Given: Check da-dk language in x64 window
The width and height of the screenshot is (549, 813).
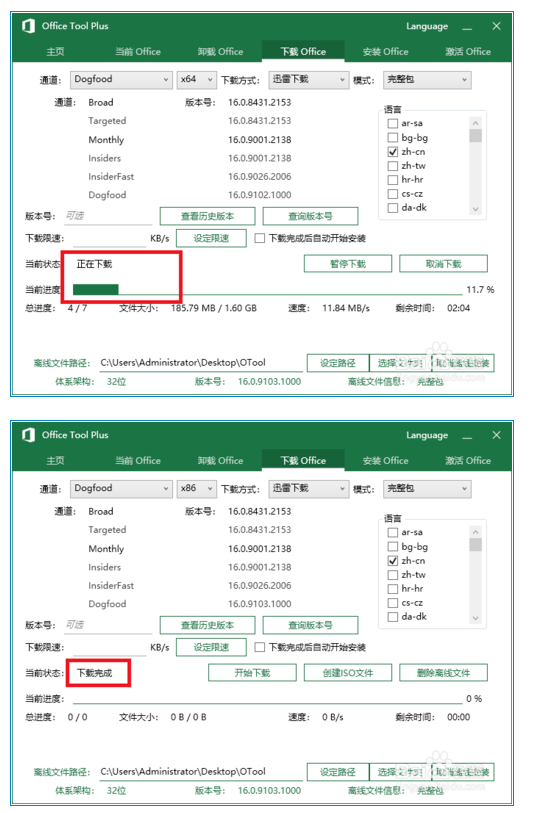Looking at the screenshot, I should click(393, 207).
